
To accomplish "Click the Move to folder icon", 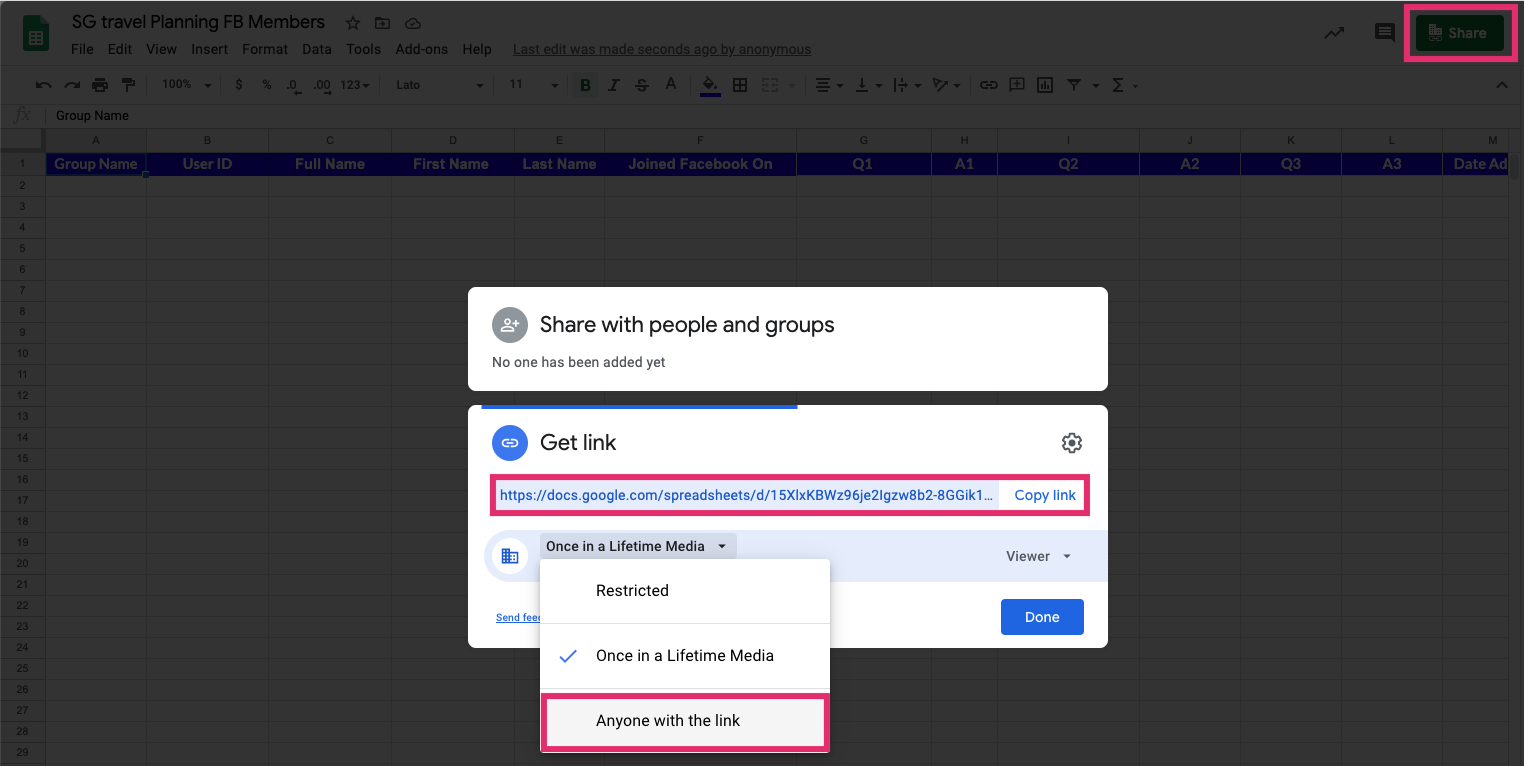I will (382, 23).
